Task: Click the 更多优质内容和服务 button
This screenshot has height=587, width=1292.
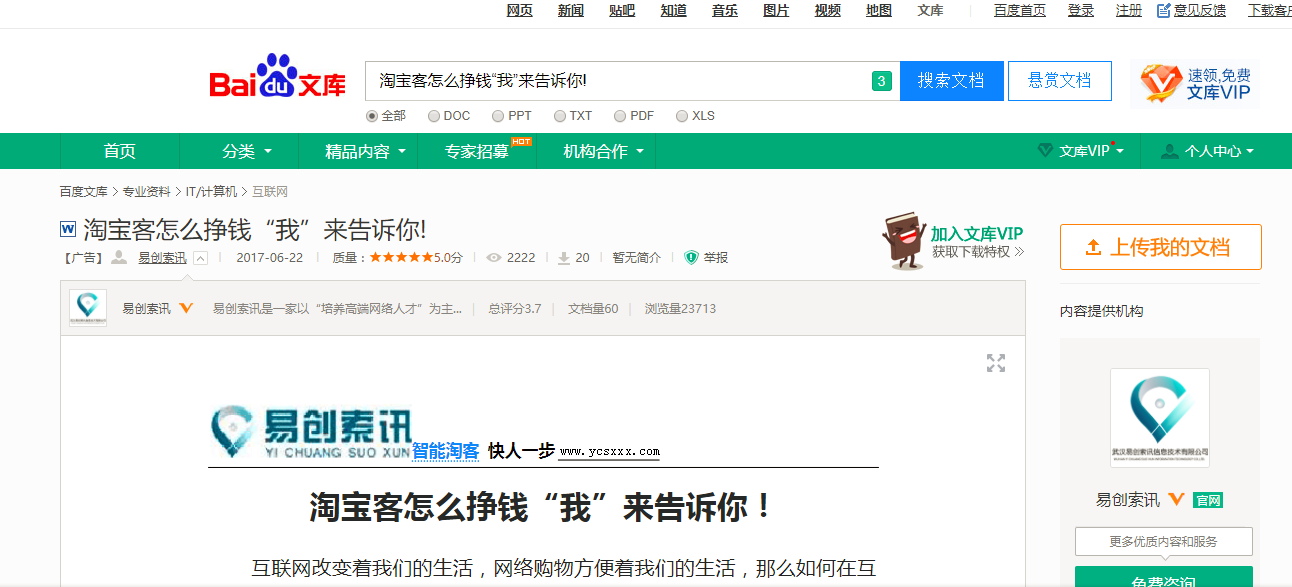Action: coord(1164,542)
